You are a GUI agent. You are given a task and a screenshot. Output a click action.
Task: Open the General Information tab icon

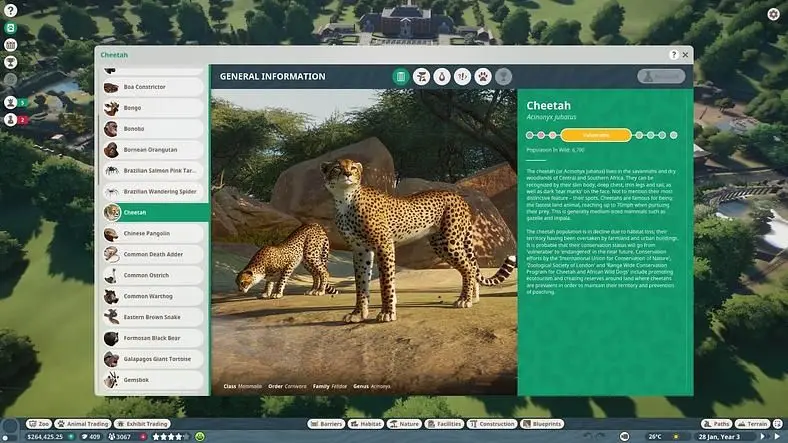401,77
